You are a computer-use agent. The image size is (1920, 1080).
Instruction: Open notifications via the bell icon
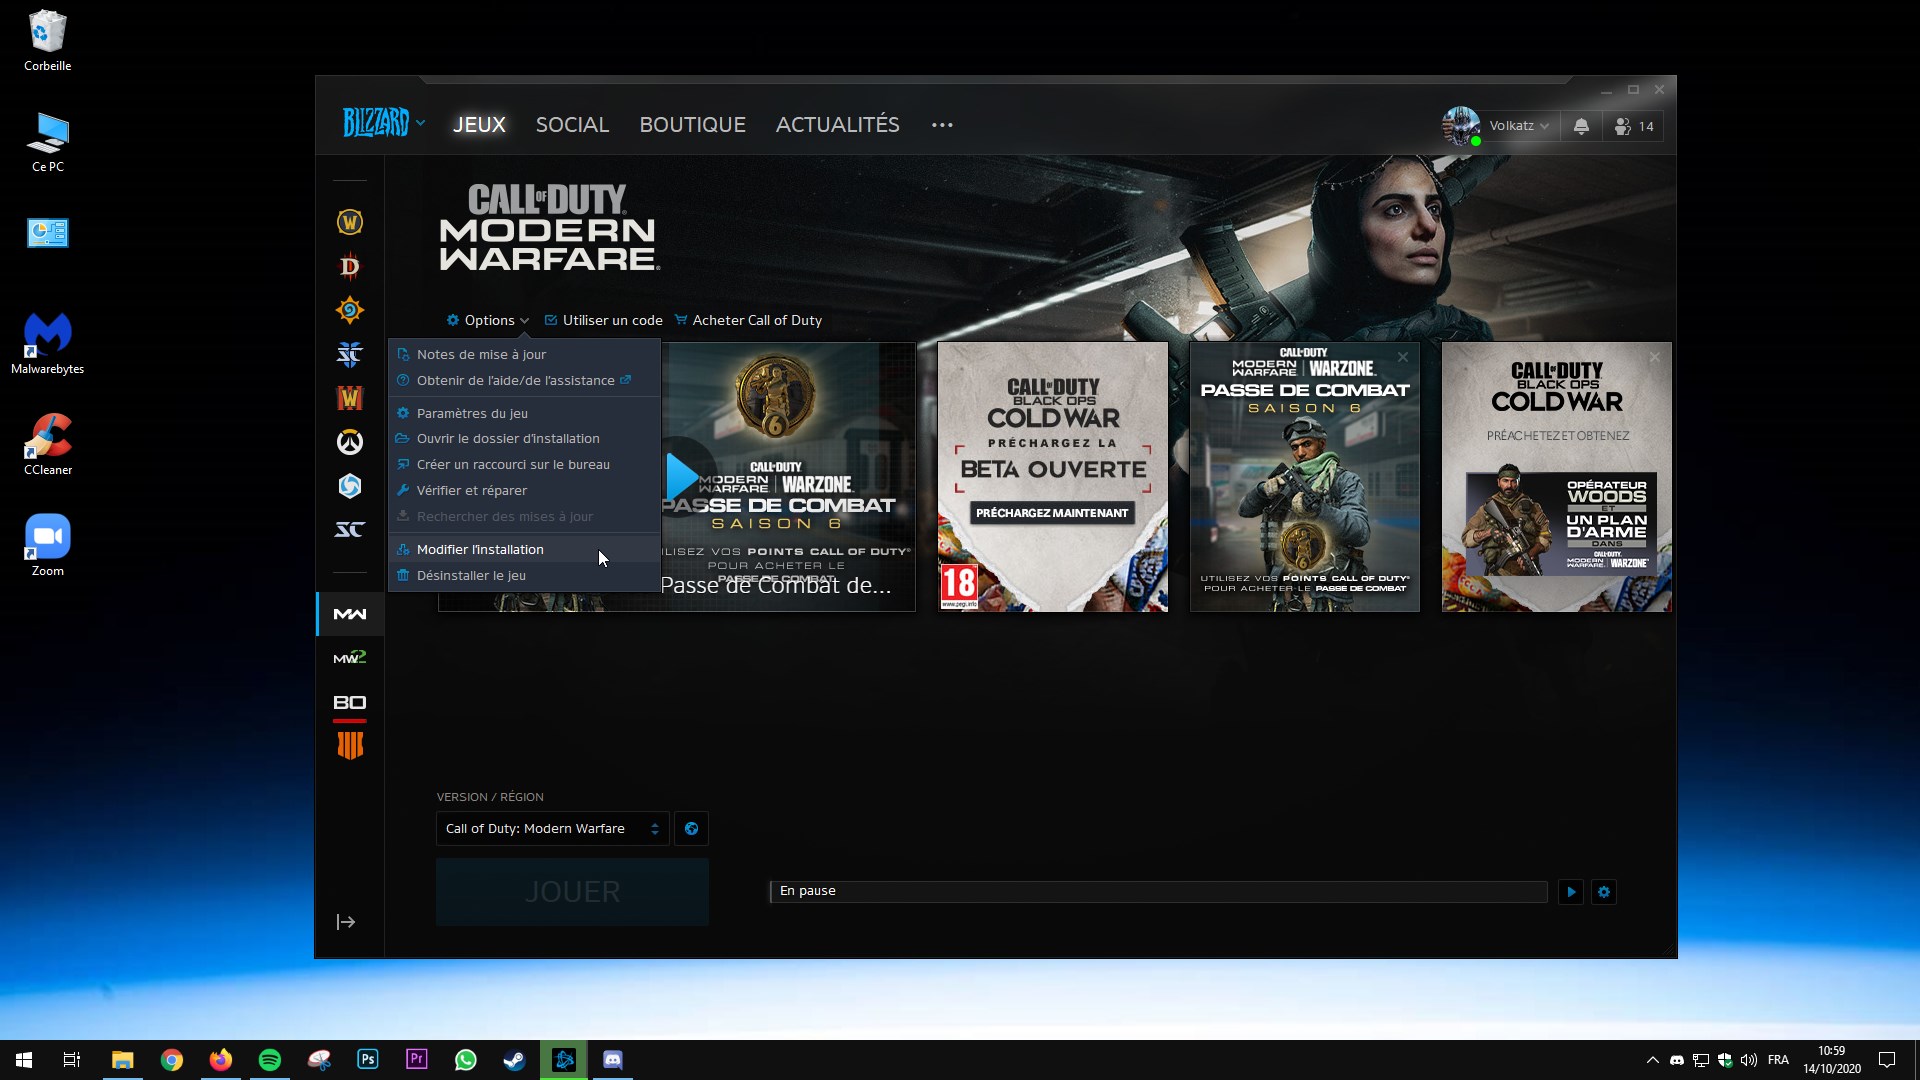pyautogui.click(x=1581, y=126)
